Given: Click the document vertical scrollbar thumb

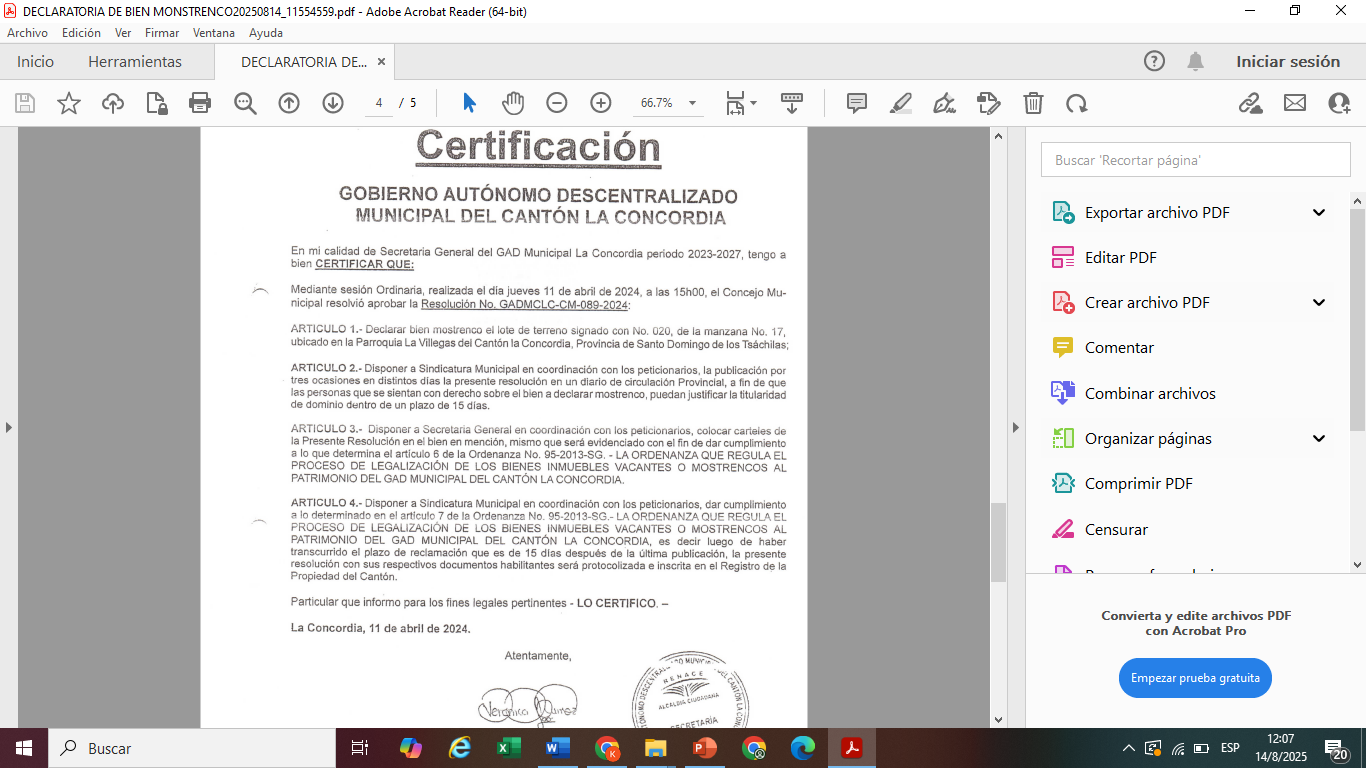Looking at the screenshot, I should point(998,542).
